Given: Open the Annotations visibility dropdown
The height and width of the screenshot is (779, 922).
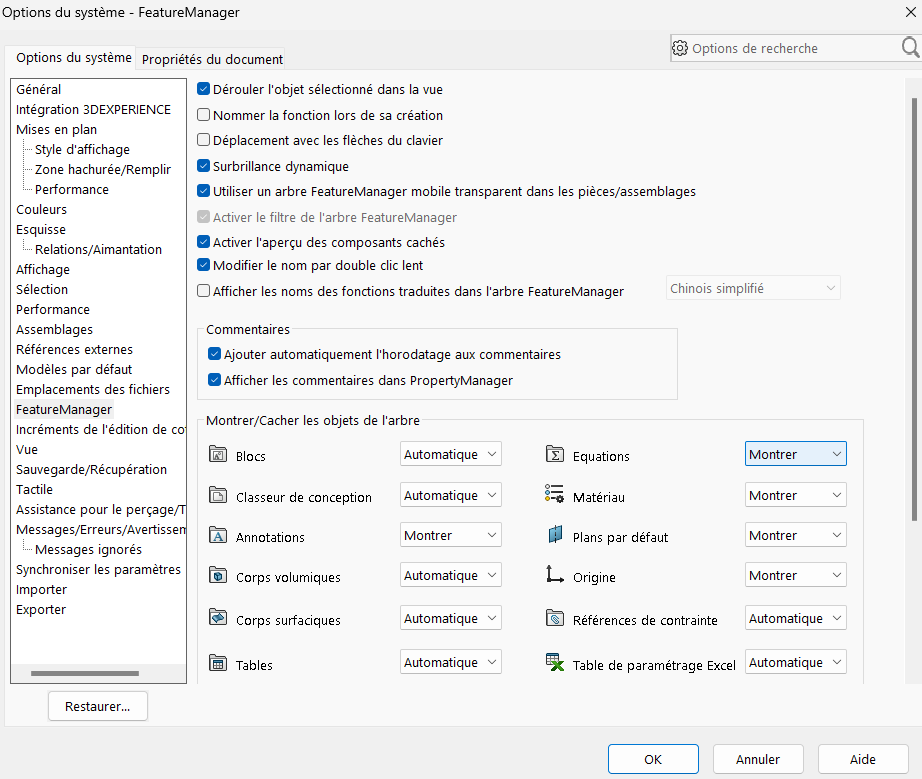Looking at the screenshot, I should click(x=450, y=536).
